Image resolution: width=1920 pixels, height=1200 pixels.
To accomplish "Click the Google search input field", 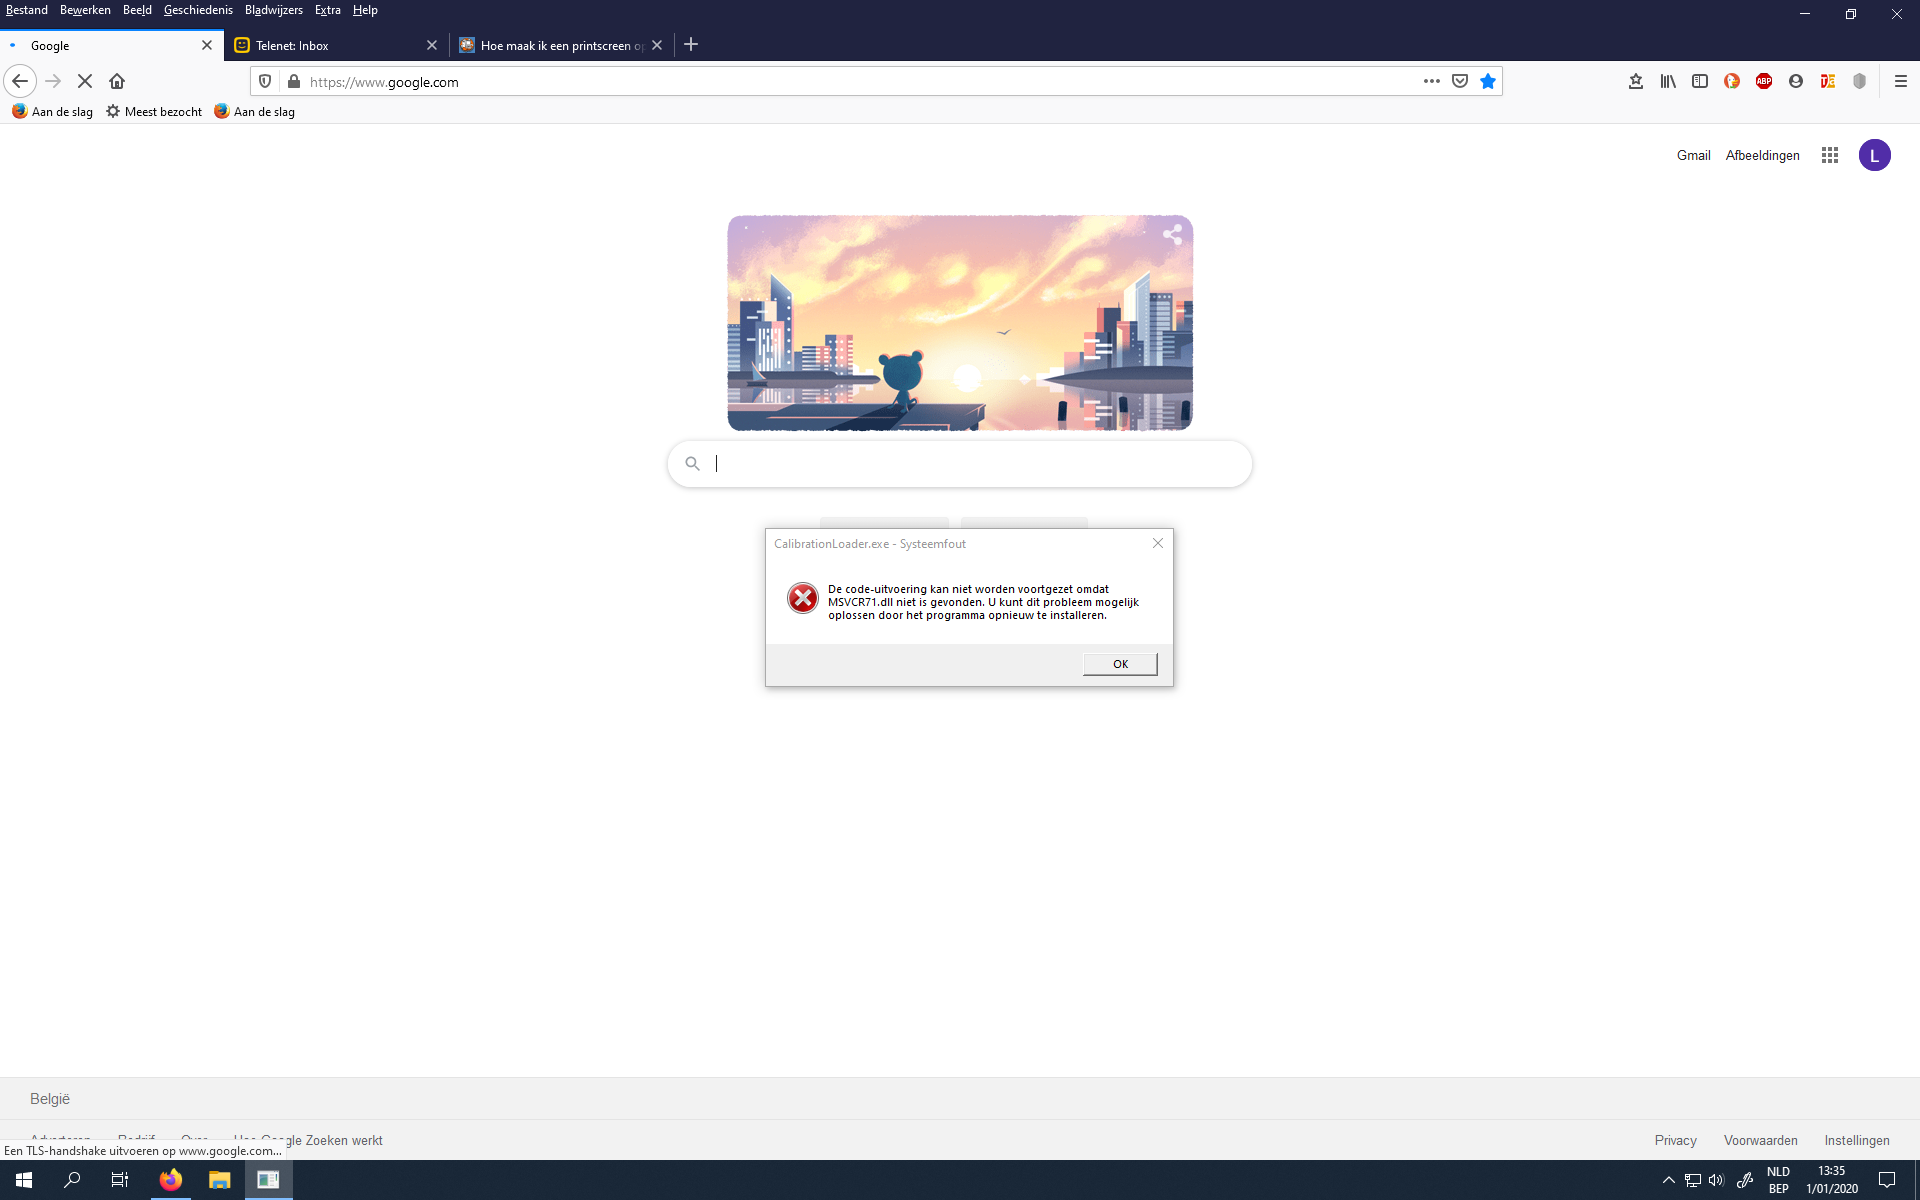I will pyautogui.click(x=960, y=464).
